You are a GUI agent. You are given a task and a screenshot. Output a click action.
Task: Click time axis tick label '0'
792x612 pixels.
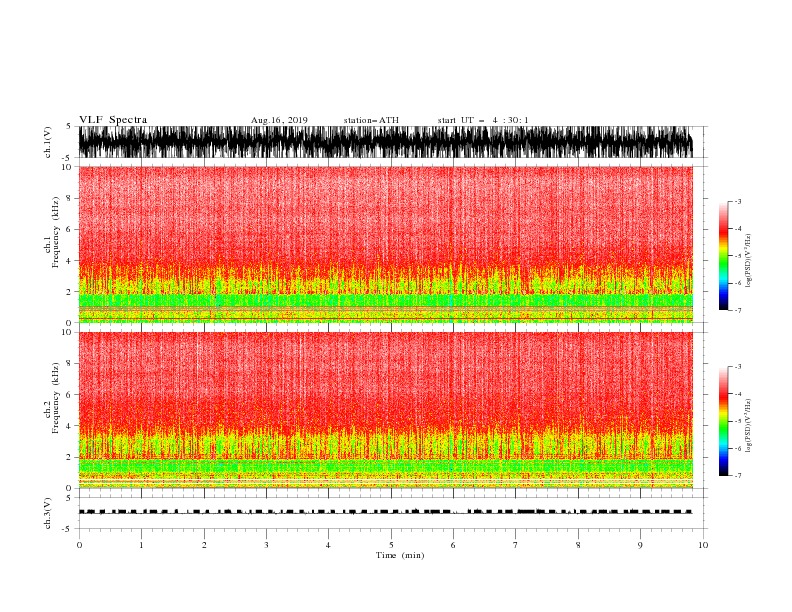point(79,545)
